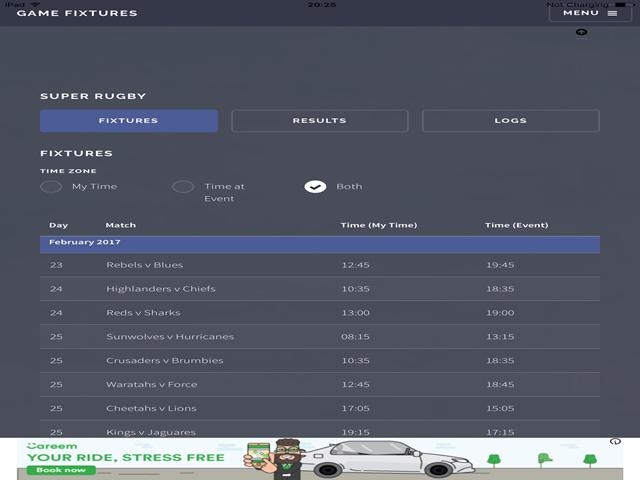Select the Sunwolves v Hurricanes match
This screenshot has height=480, width=640.
pyautogui.click(x=170, y=337)
